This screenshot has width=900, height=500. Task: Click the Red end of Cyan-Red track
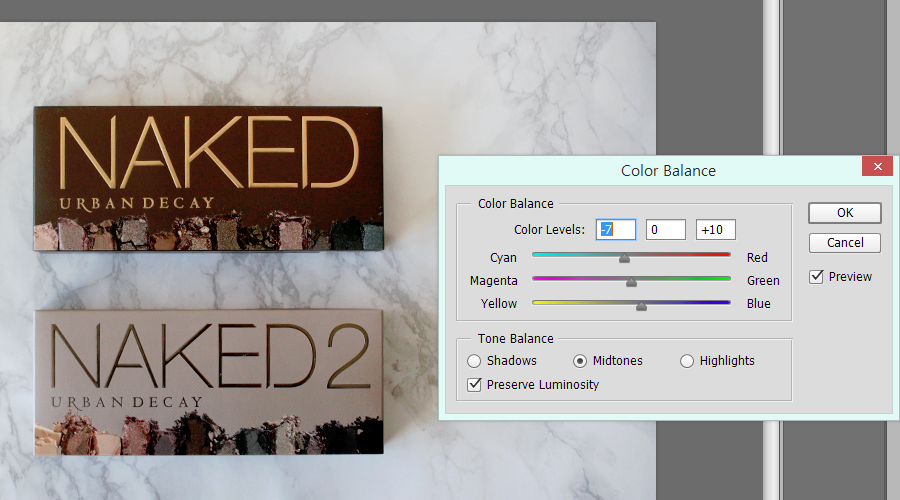tap(727, 255)
